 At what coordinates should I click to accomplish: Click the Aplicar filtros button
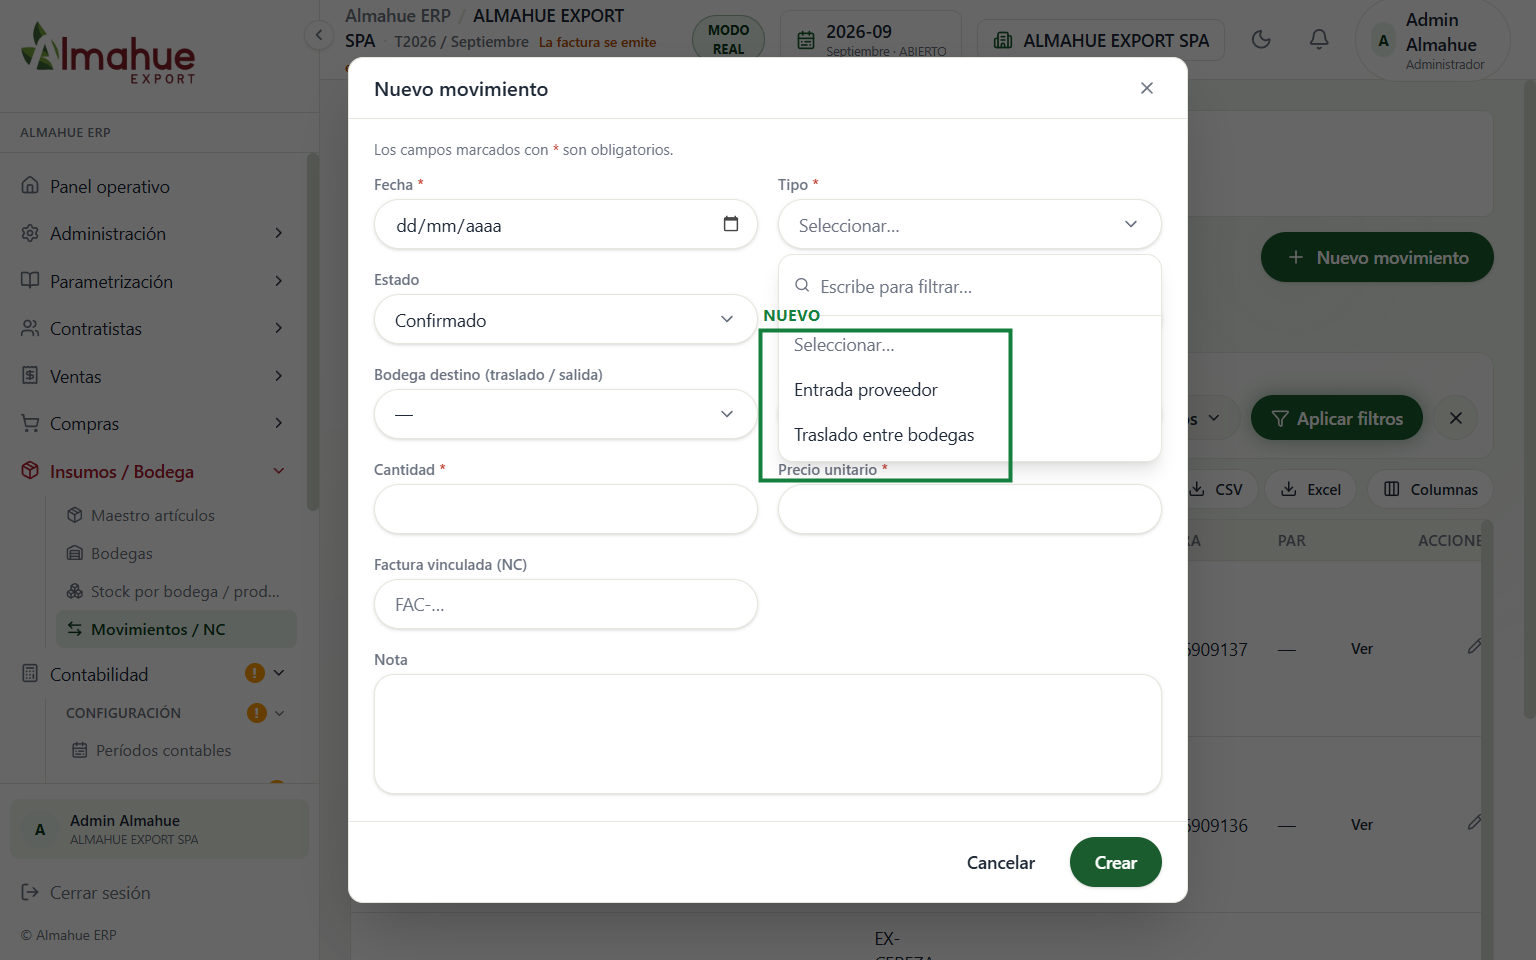pyautogui.click(x=1336, y=418)
